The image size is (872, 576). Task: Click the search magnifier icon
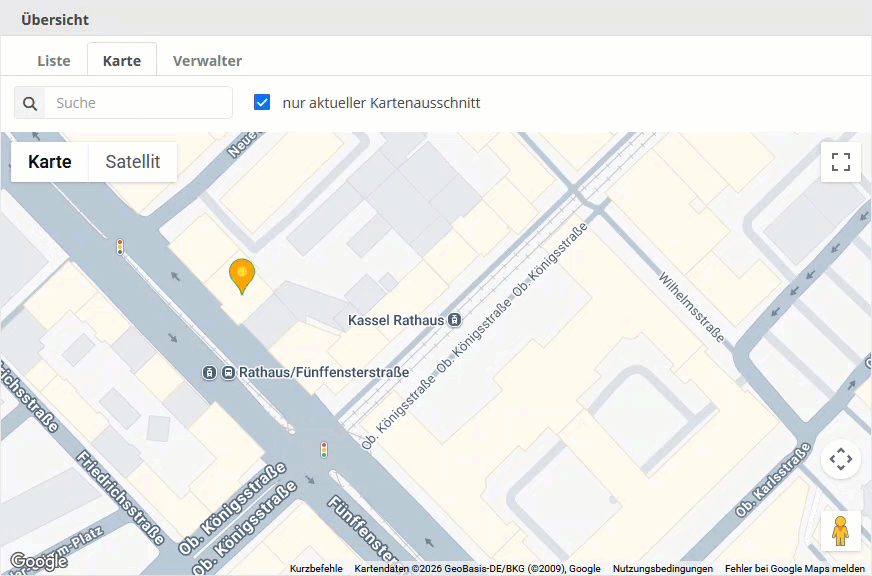pos(30,103)
